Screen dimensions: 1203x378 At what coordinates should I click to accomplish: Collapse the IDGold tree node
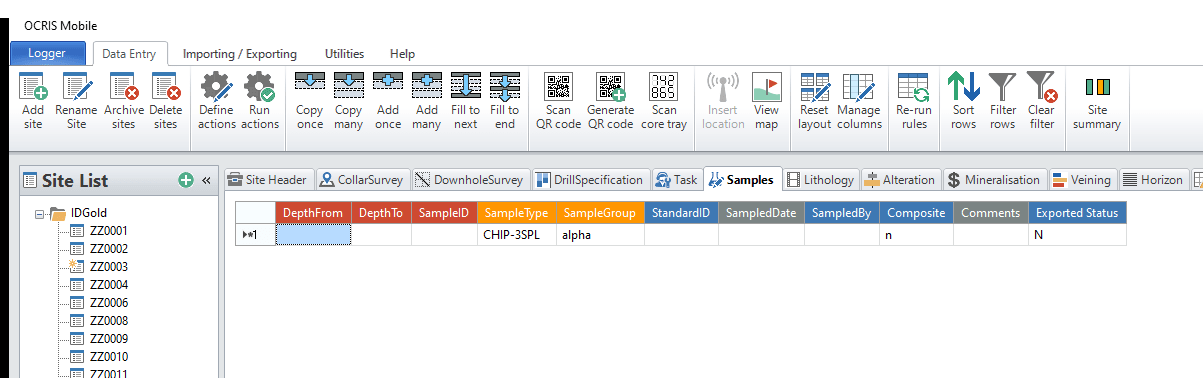(x=40, y=213)
